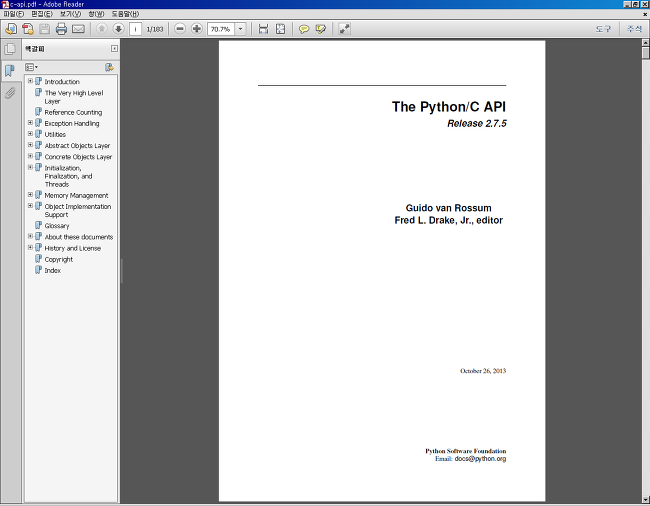The image size is (650, 506).
Task: Open the zoom level dropdown arrow
Action: pyautogui.click(x=240, y=29)
